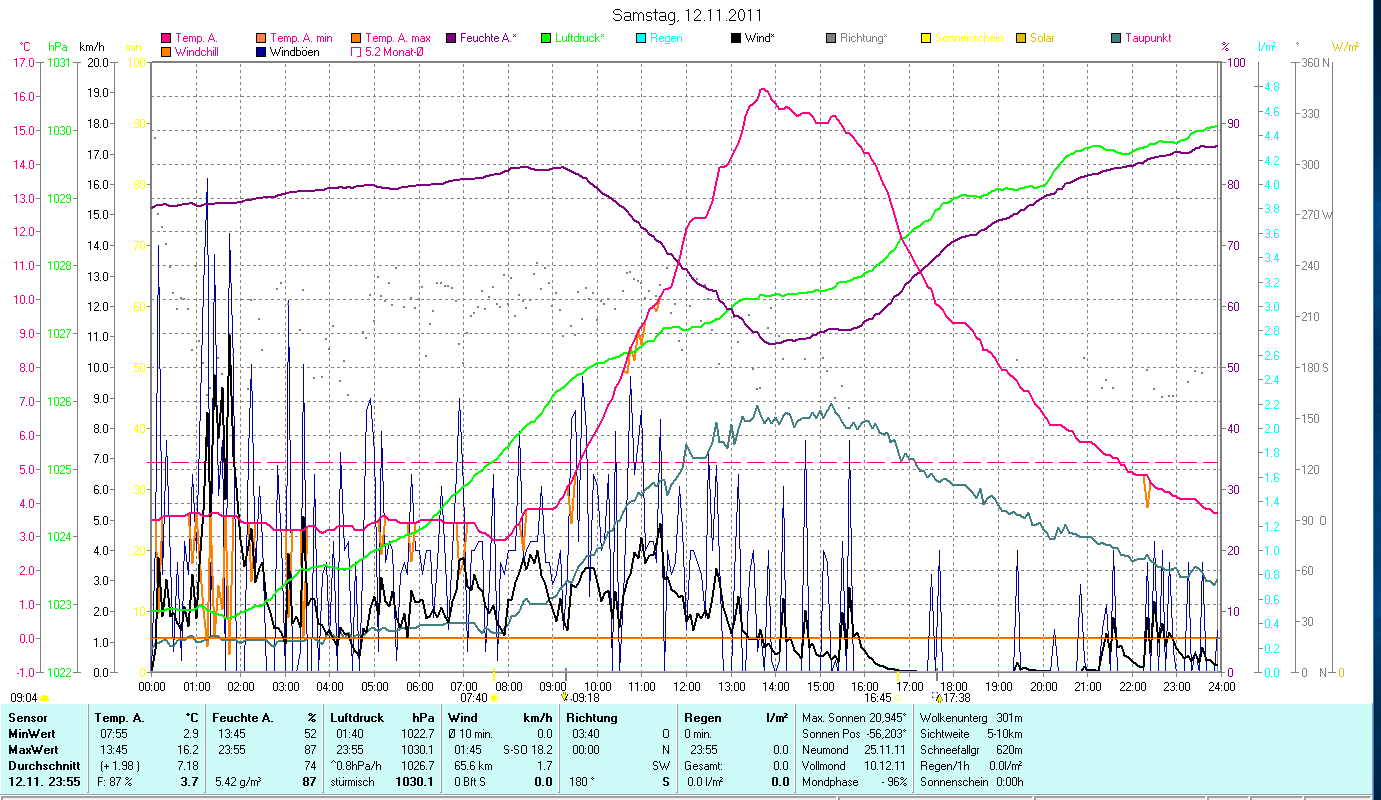Select the Richtung* legend label

[x=863, y=39]
